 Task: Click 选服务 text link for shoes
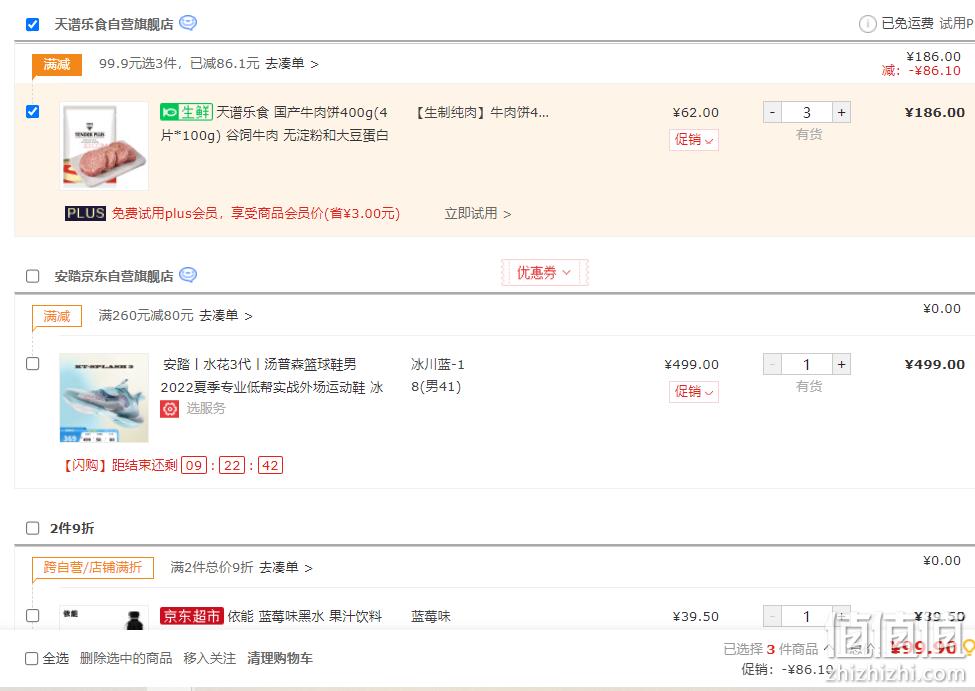[206, 409]
